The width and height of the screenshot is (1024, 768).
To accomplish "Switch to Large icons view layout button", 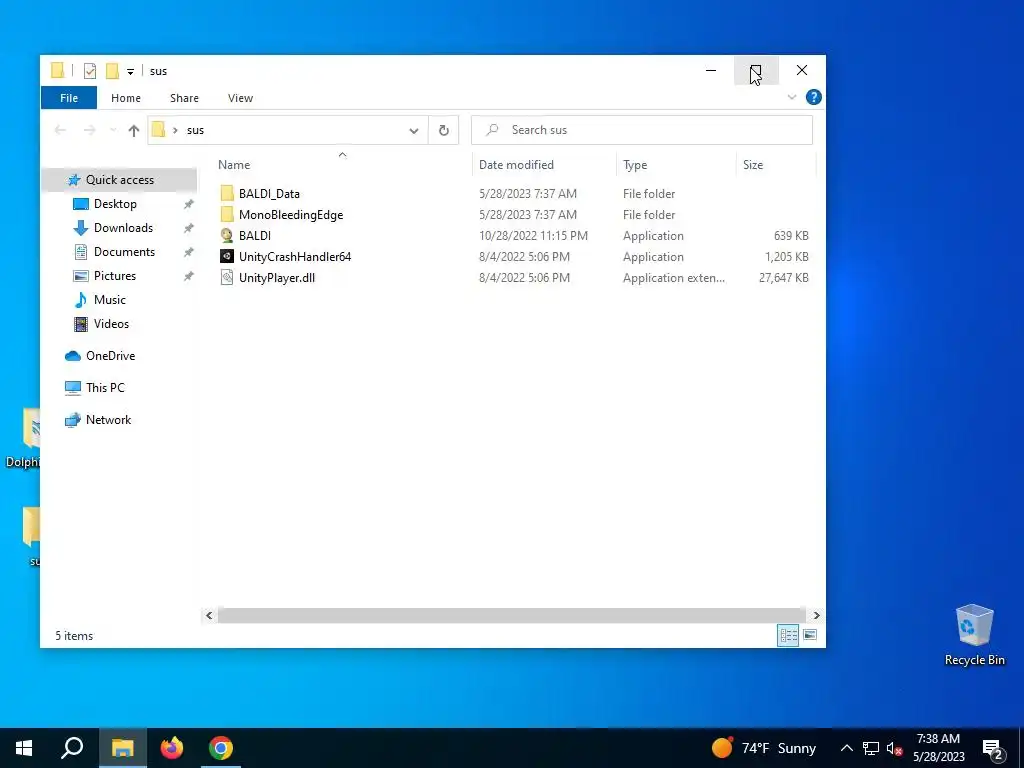I will coord(810,635).
